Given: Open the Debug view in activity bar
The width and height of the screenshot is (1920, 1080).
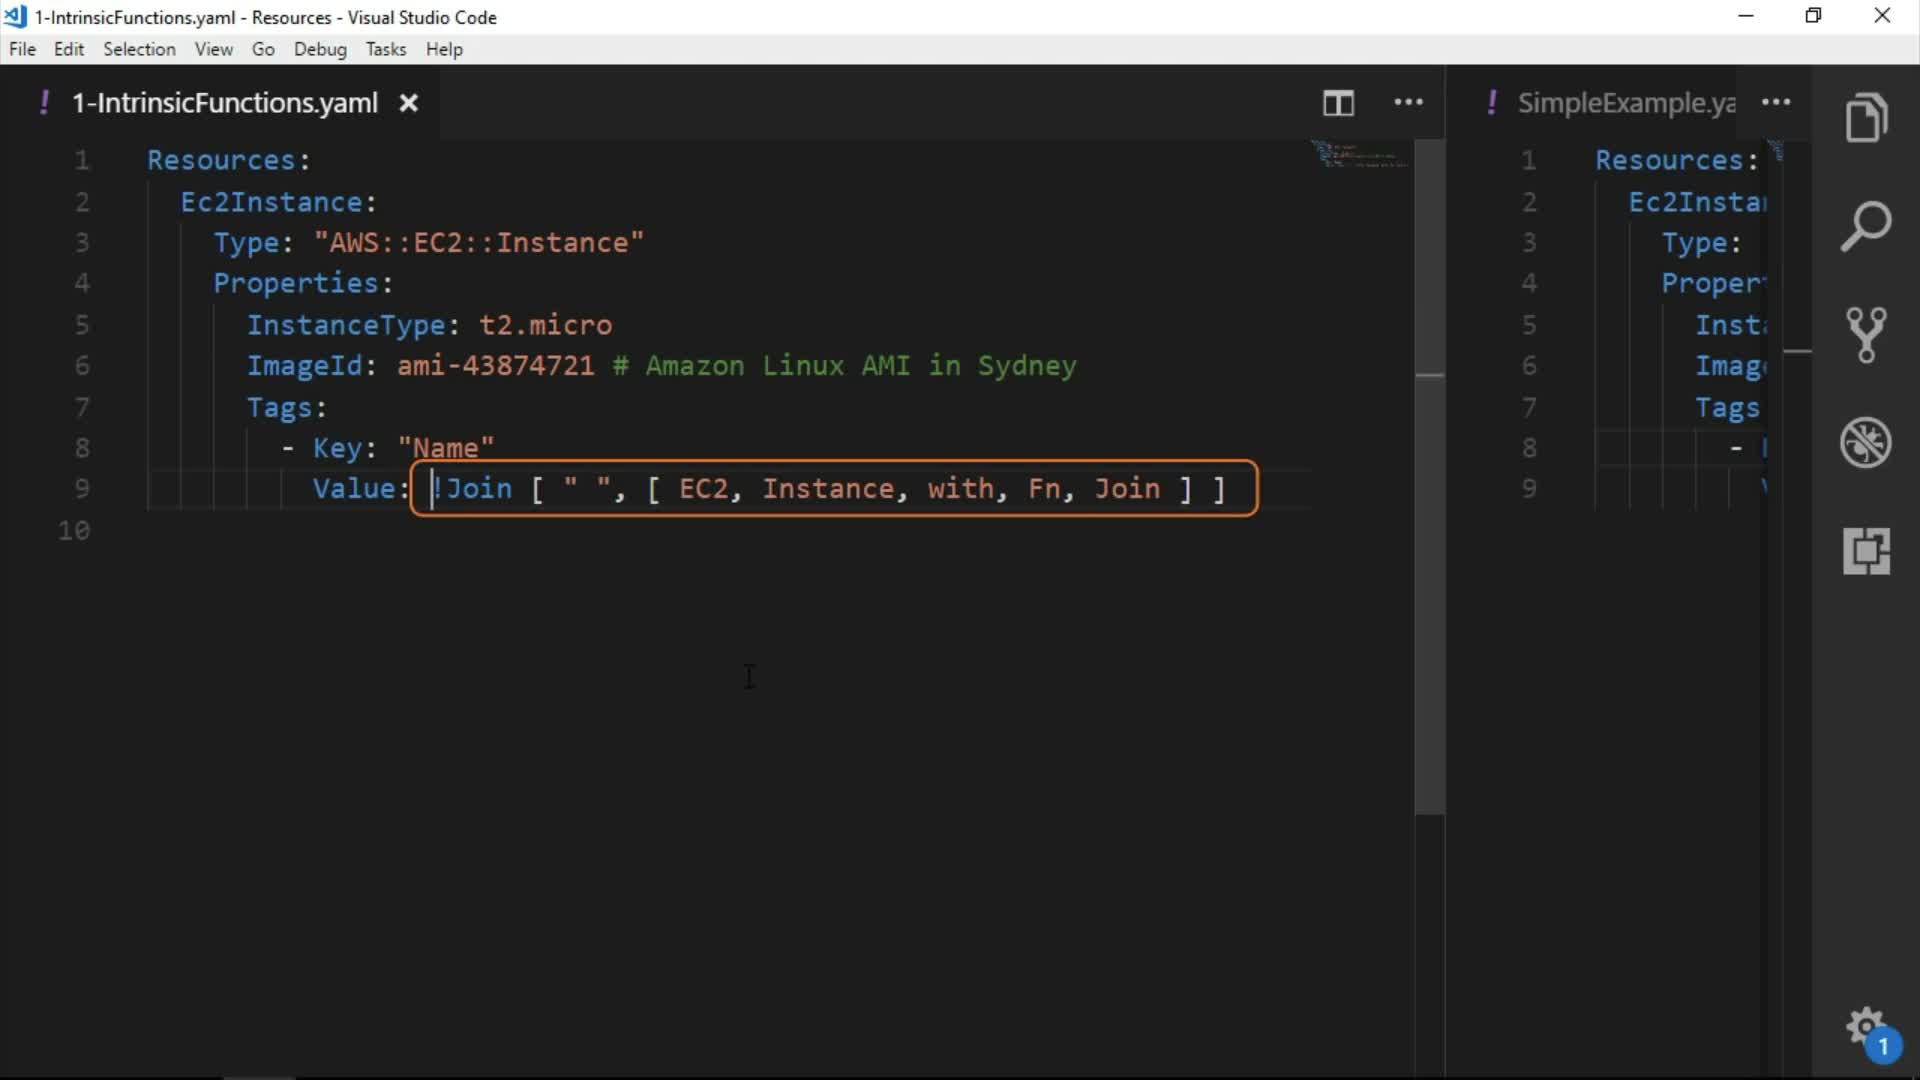Looking at the screenshot, I should pyautogui.click(x=1866, y=442).
